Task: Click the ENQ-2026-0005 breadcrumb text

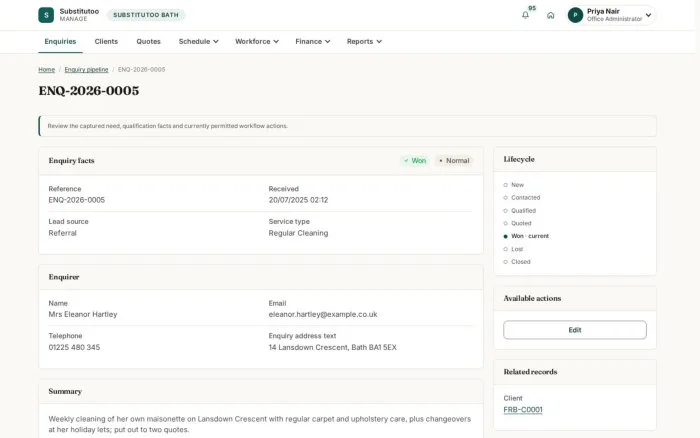Action: (x=142, y=70)
